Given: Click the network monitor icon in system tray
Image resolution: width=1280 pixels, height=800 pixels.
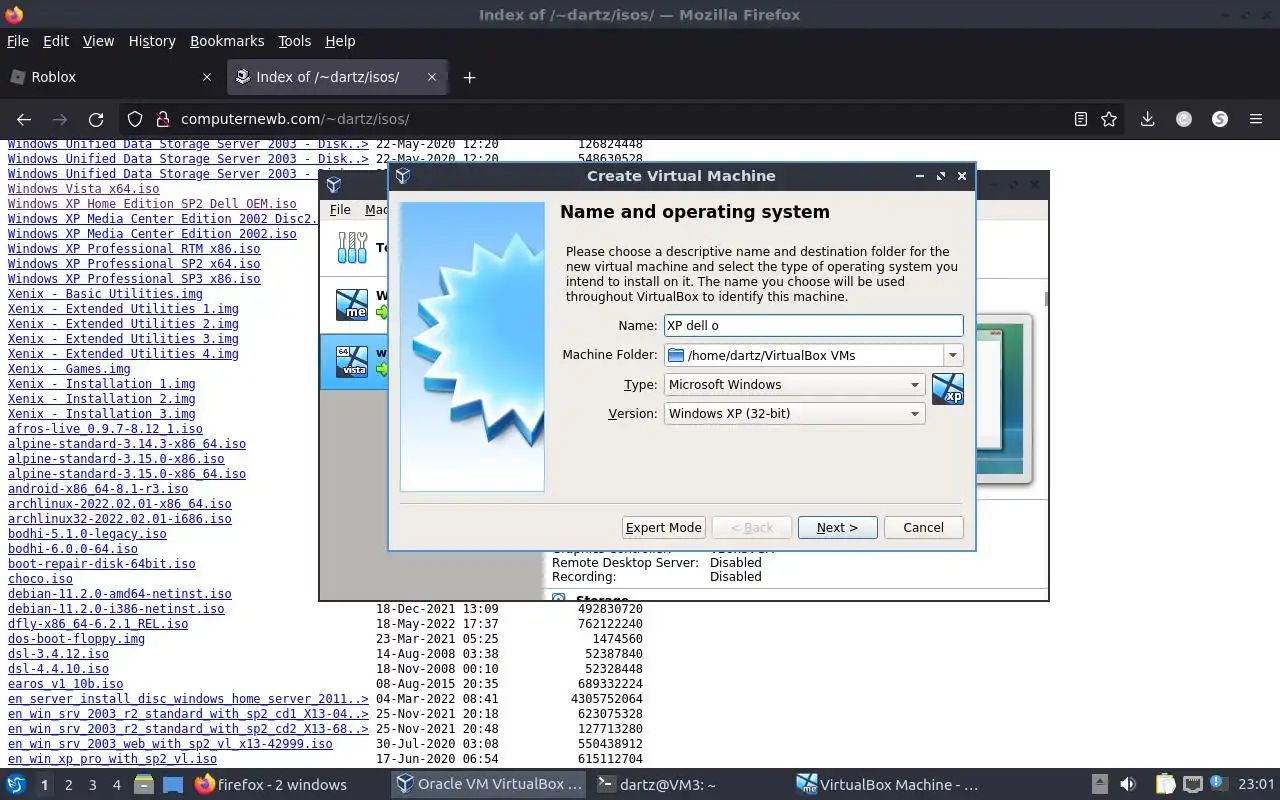Looking at the screenshot, I should coord(1192,785).
